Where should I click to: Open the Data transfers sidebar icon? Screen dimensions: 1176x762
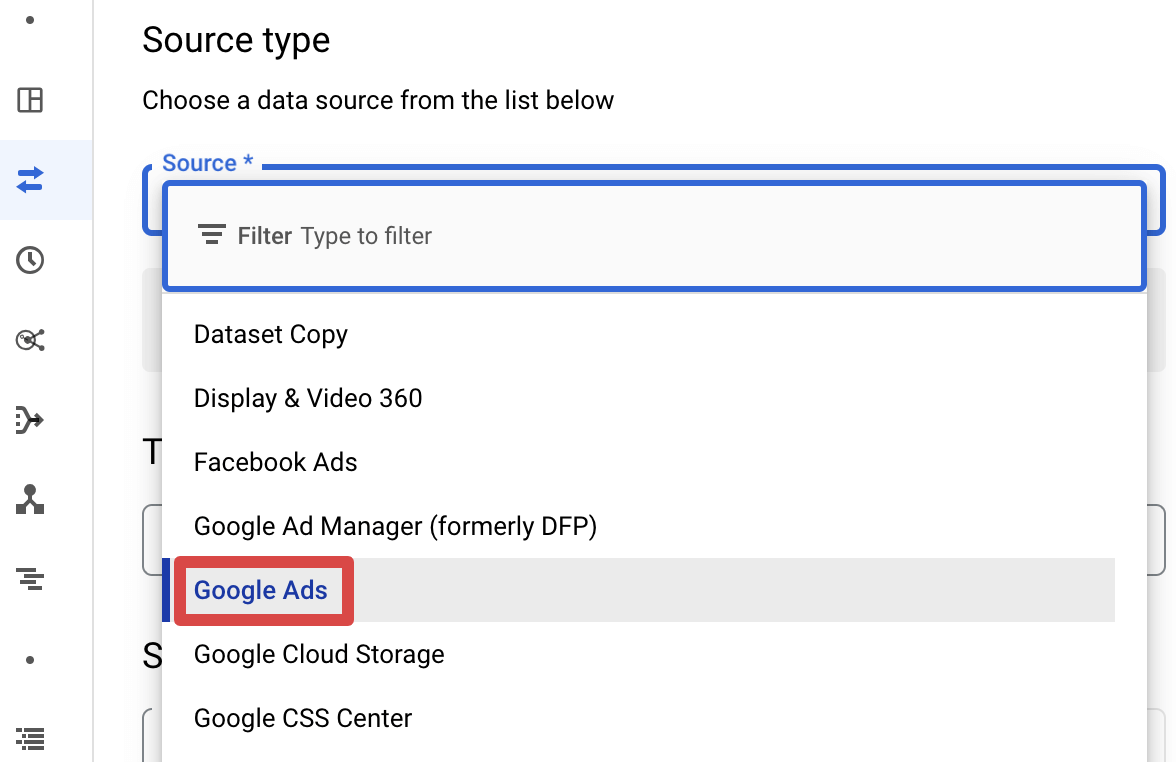point(30,180)
